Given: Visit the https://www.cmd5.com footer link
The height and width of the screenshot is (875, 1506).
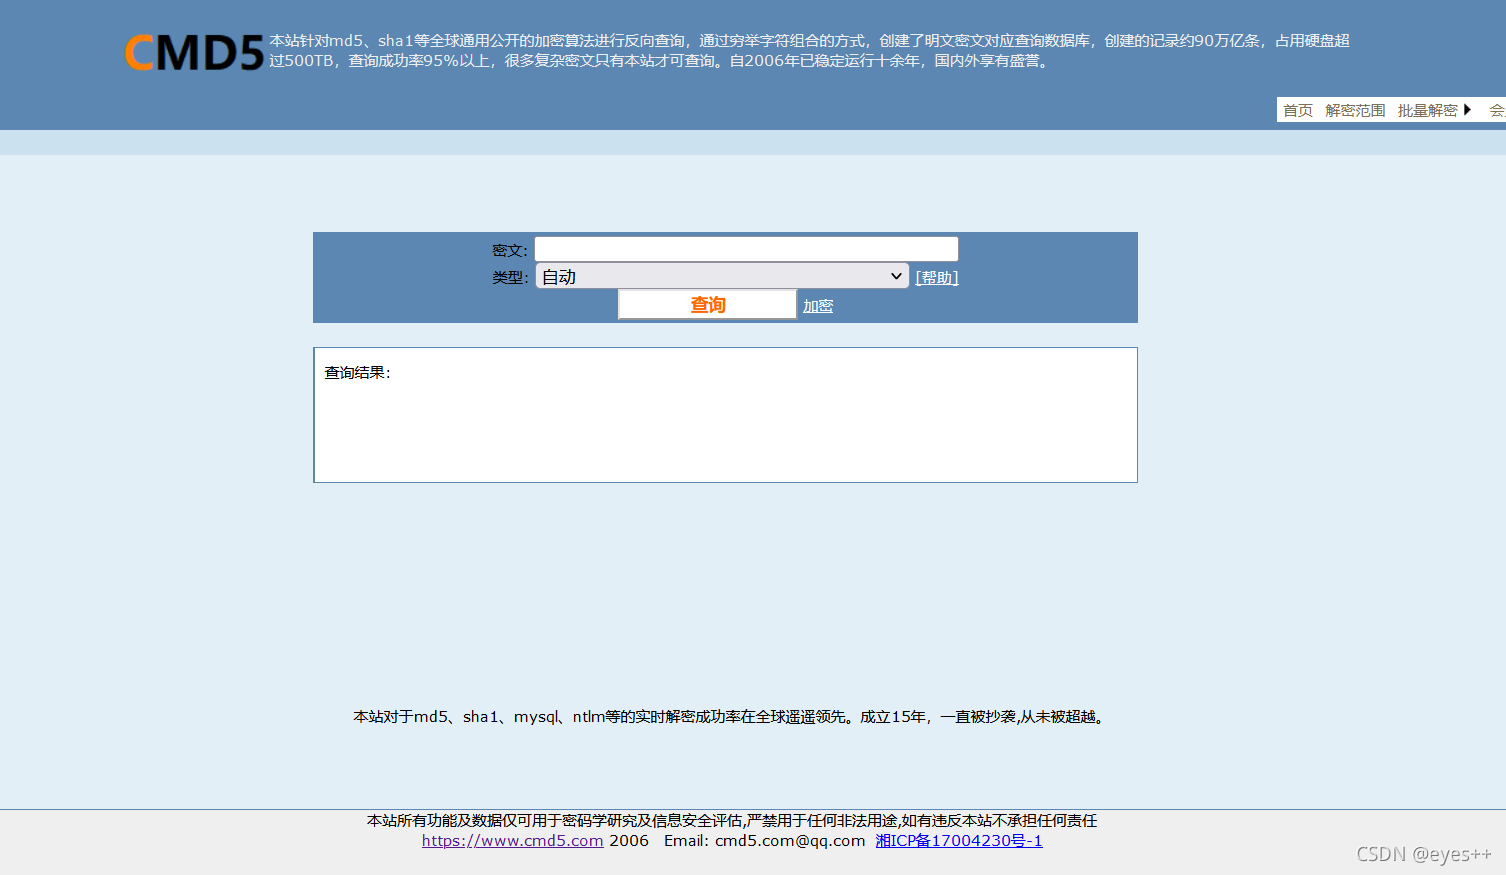Looking at the screenshot, I should (512, 841).
